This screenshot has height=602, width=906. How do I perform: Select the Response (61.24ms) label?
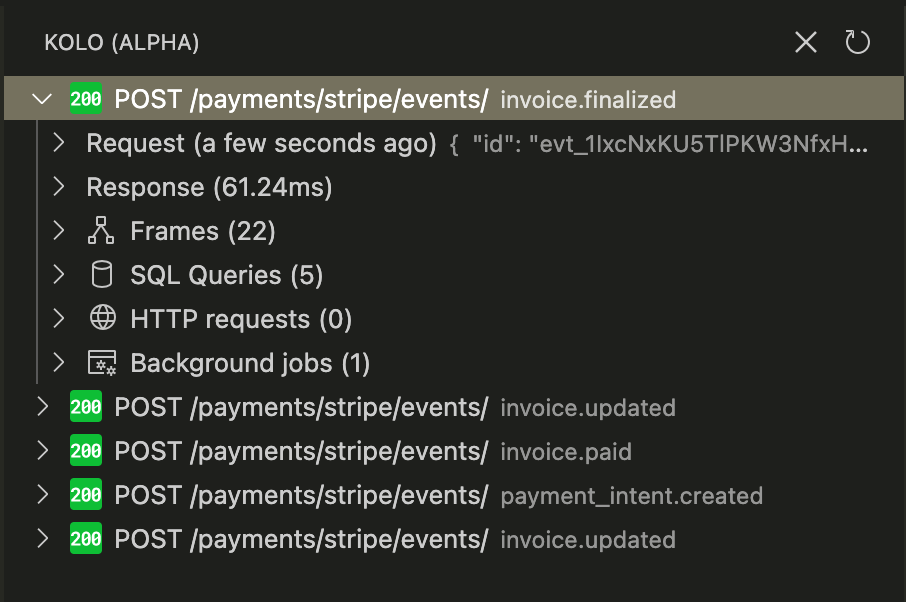[209, 187]
